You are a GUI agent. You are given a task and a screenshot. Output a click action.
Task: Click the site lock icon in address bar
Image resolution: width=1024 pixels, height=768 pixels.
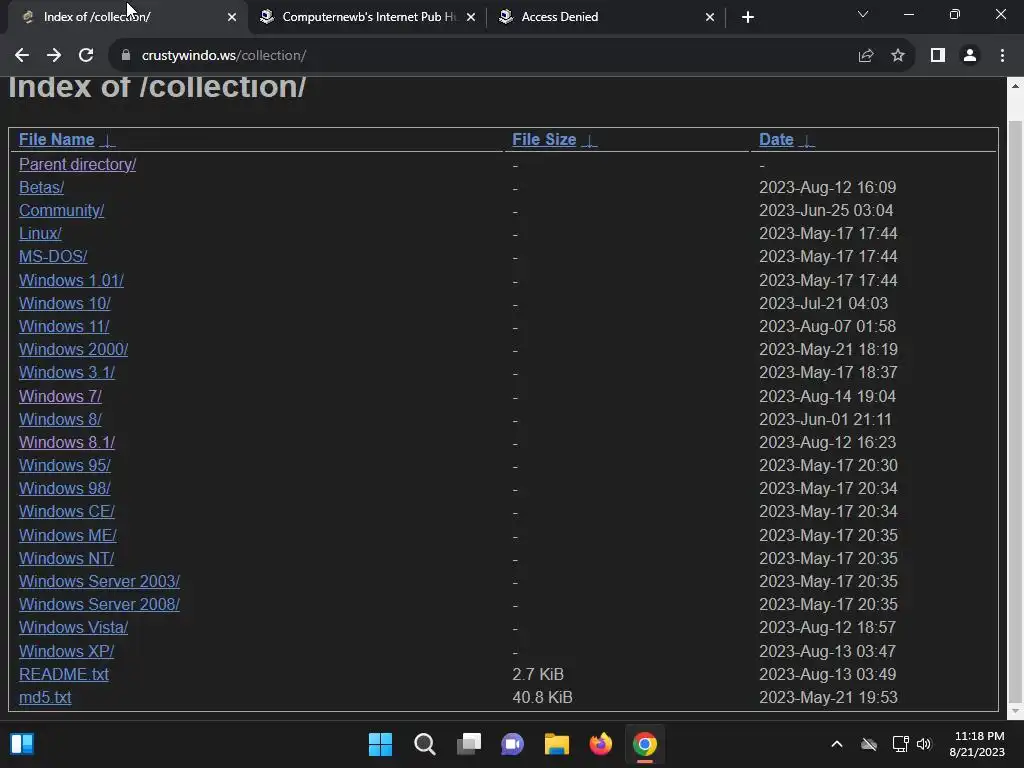pos(126,56)
